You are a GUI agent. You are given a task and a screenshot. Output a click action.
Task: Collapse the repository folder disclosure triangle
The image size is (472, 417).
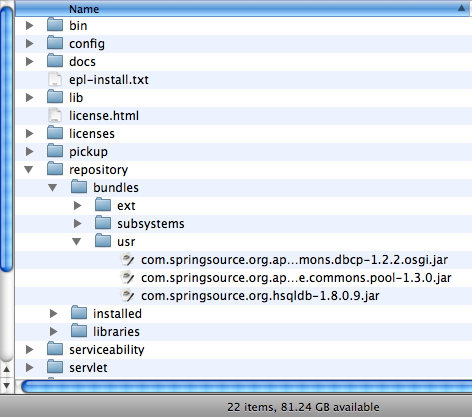[29, 170]
